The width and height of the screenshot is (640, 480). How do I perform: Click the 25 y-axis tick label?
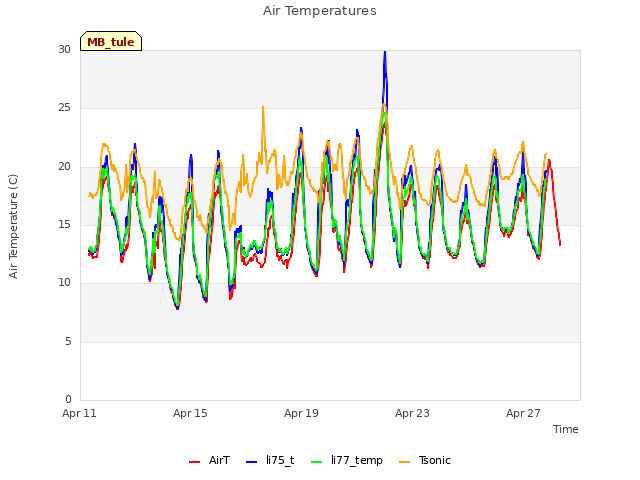pyautogui.click(x=64, y=108)
